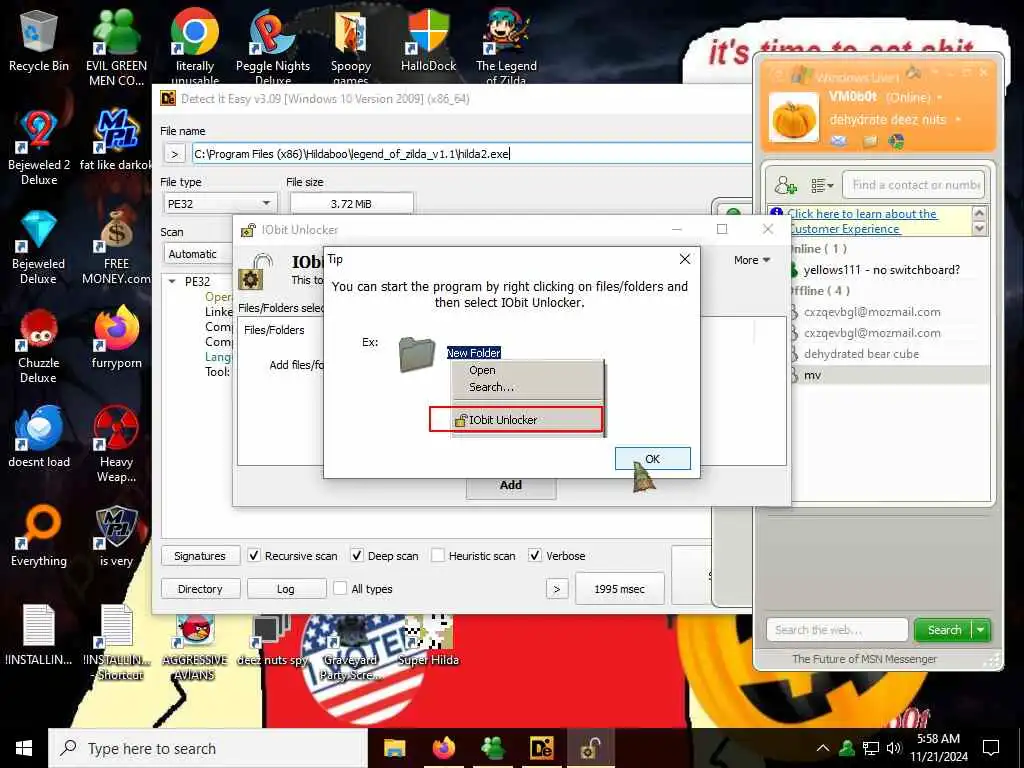
Task: Collapse the PE32 tree node
Action: [172, 281]
